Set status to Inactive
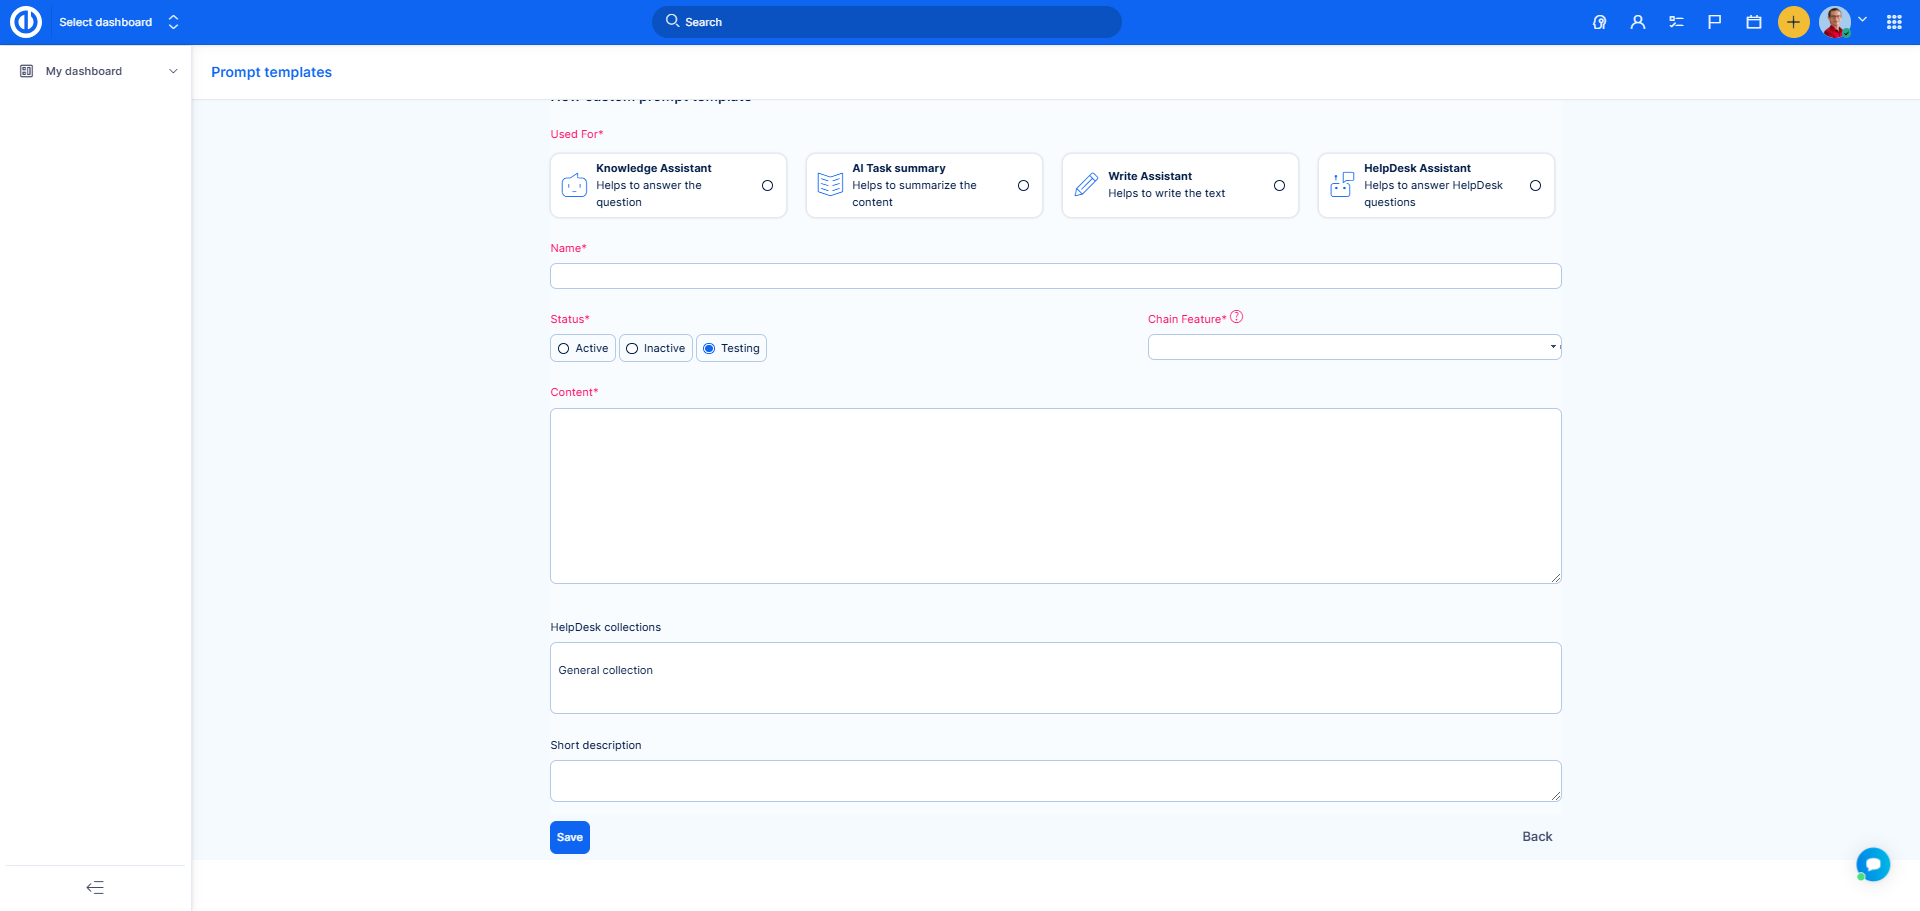The height and width of the screenshot is (911, 1920). (x=632, y=349)
